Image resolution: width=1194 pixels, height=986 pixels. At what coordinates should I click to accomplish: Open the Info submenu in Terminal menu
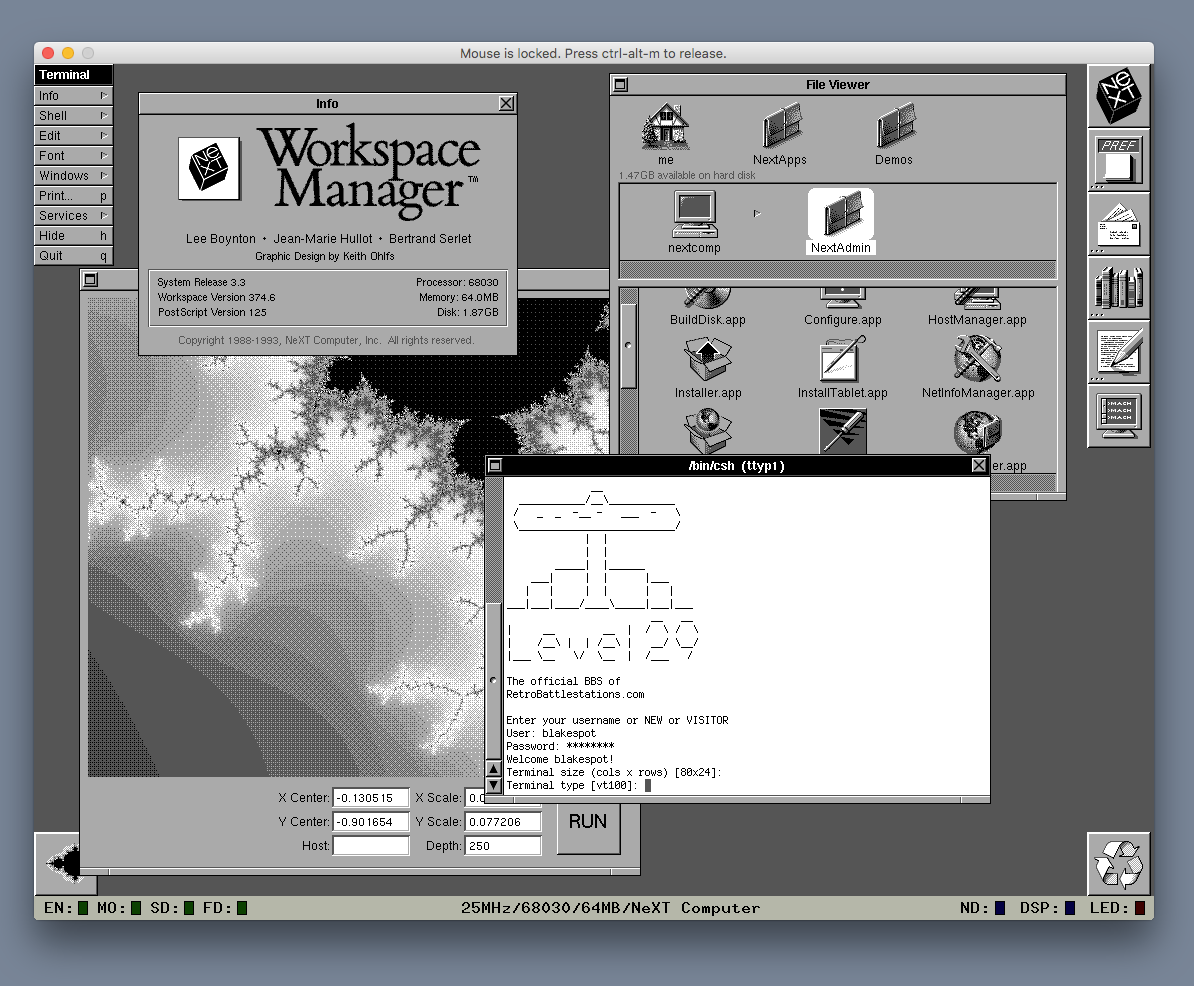(x=73, y=95)
